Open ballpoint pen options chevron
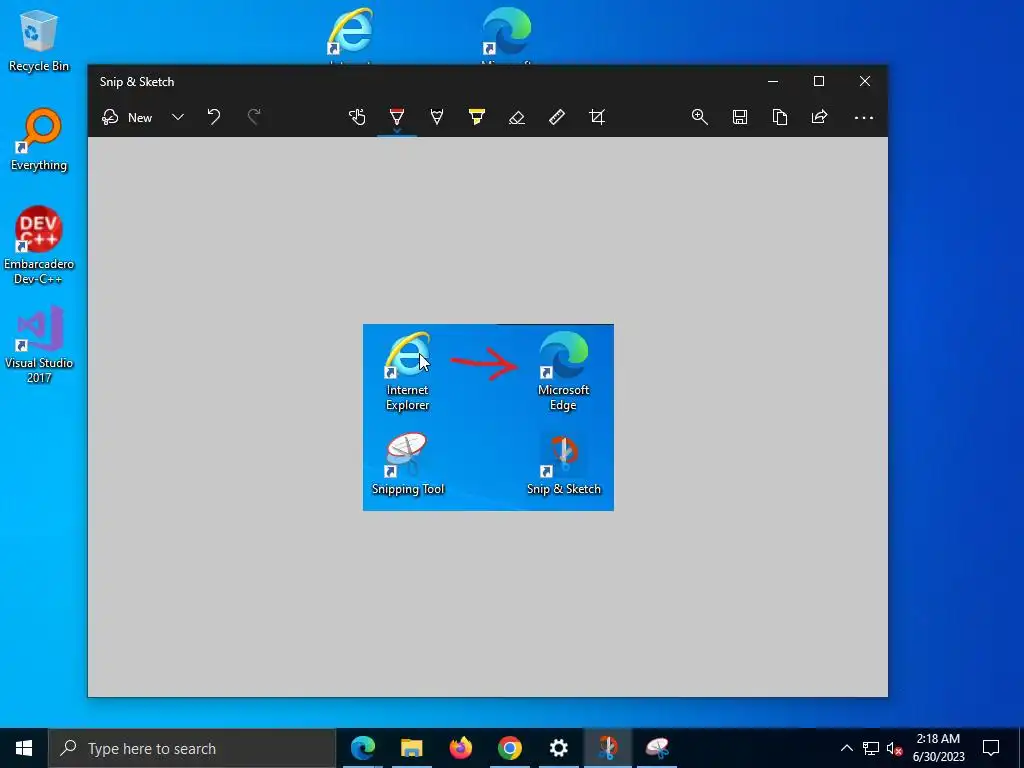This screenshot has width=1024, height=768. (396, 131)
